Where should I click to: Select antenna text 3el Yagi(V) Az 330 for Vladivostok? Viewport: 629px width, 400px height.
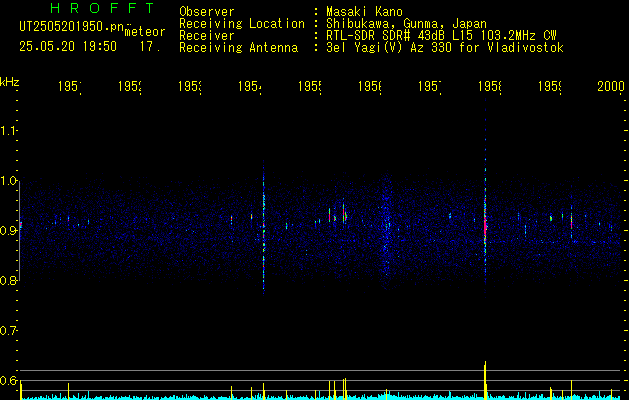(445, 48)
